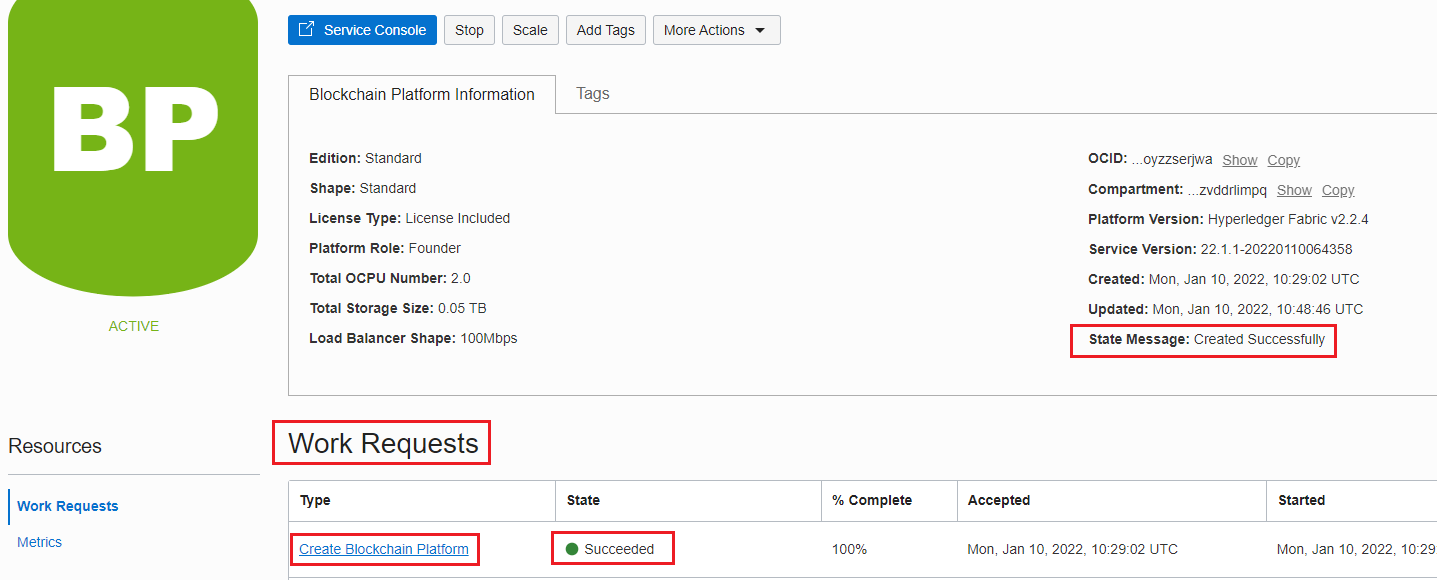This screenshot has width=1437, height=580.
Task: Click the Accepted date in the work request row
Action: (1072, 549)
